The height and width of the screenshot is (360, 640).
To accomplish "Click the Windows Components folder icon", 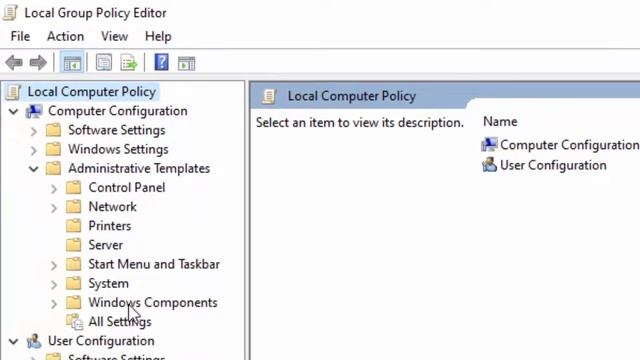I will pyautogui.click(x=74, y=302).
